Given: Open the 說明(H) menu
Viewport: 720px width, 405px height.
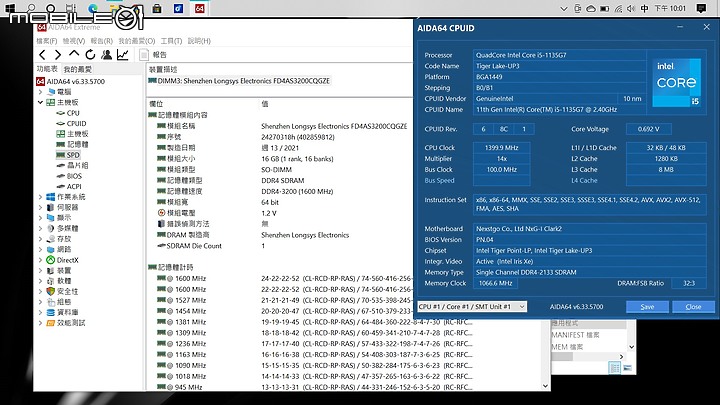Looking at the screenshot, I should tap(199, 41).
